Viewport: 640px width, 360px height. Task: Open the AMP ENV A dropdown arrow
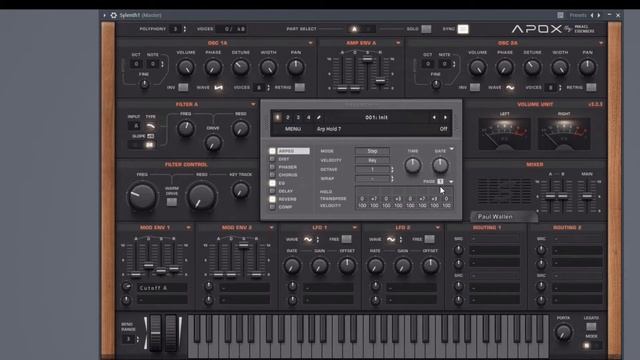click(x=398, y=43)
